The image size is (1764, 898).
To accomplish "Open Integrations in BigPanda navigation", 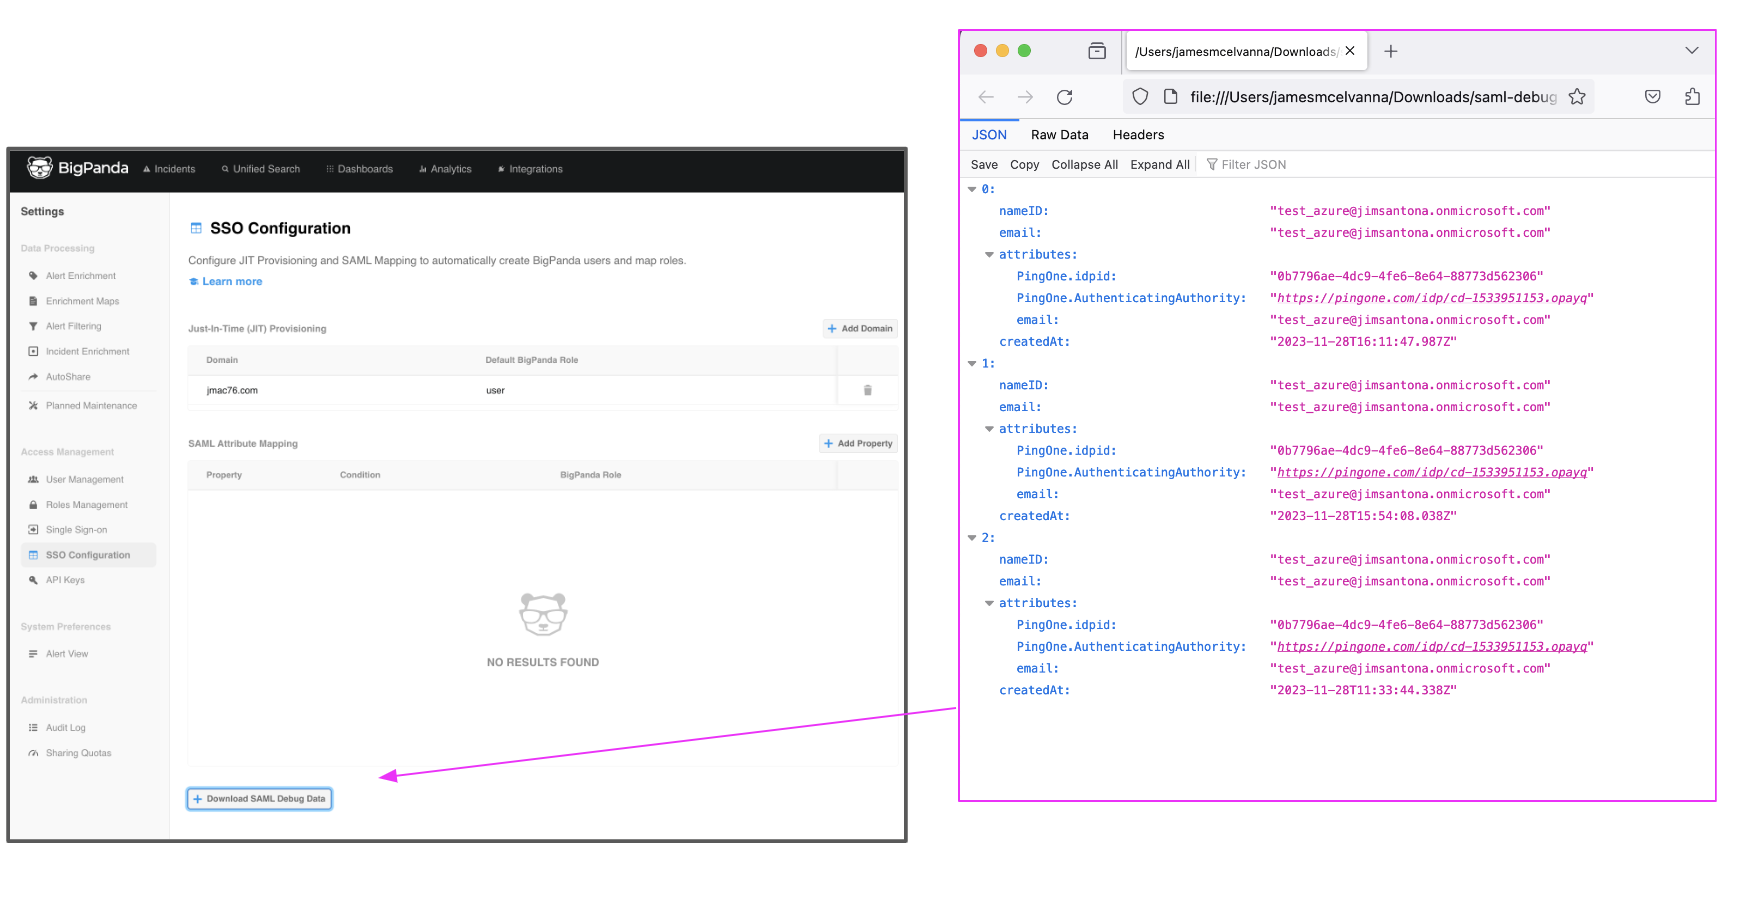I will tap(530, 169).
